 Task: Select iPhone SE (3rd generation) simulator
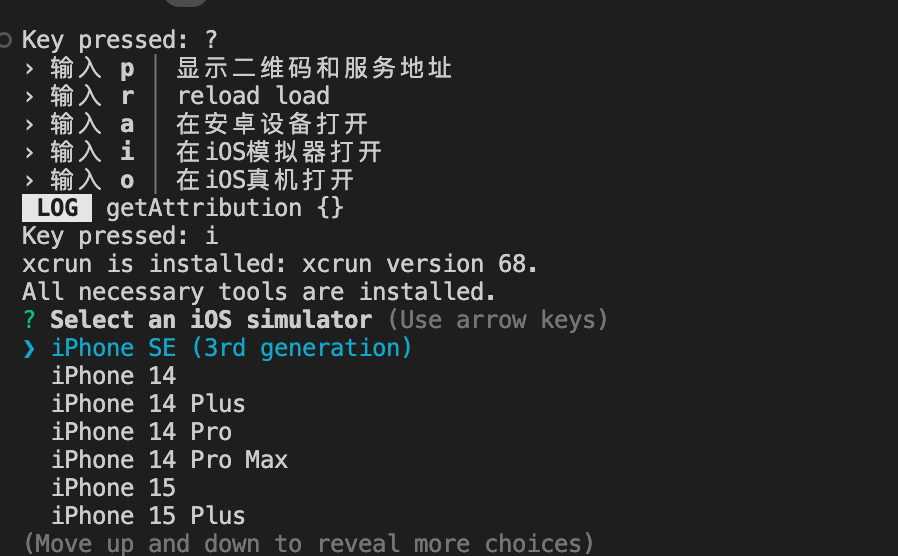[231, 348]
